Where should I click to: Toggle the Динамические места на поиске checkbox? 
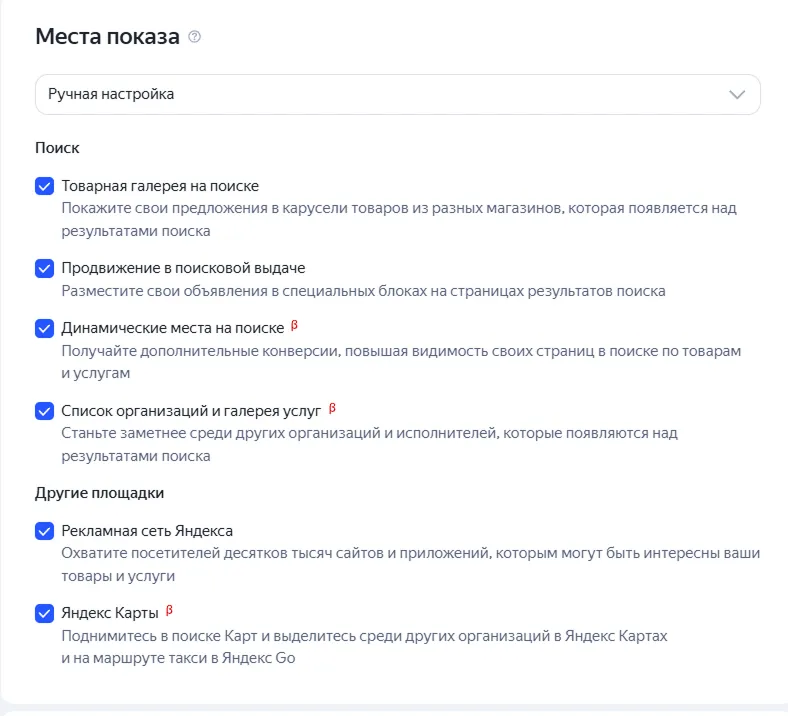(44, 328)
